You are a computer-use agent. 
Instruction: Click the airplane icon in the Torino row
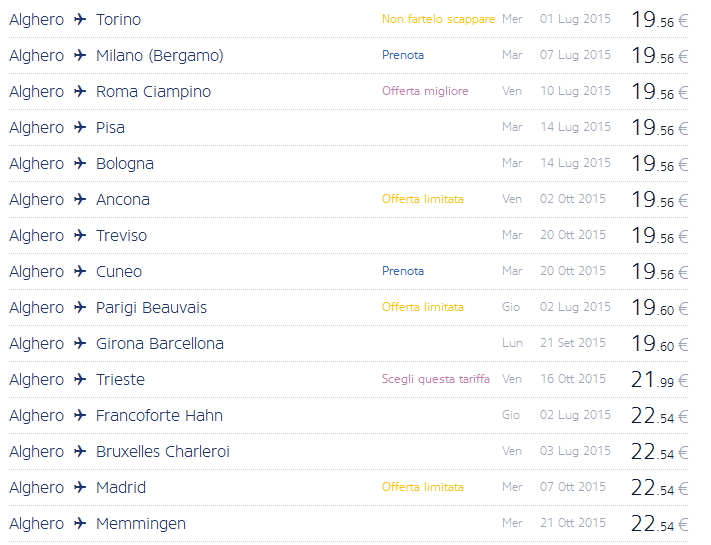(80, 20)
